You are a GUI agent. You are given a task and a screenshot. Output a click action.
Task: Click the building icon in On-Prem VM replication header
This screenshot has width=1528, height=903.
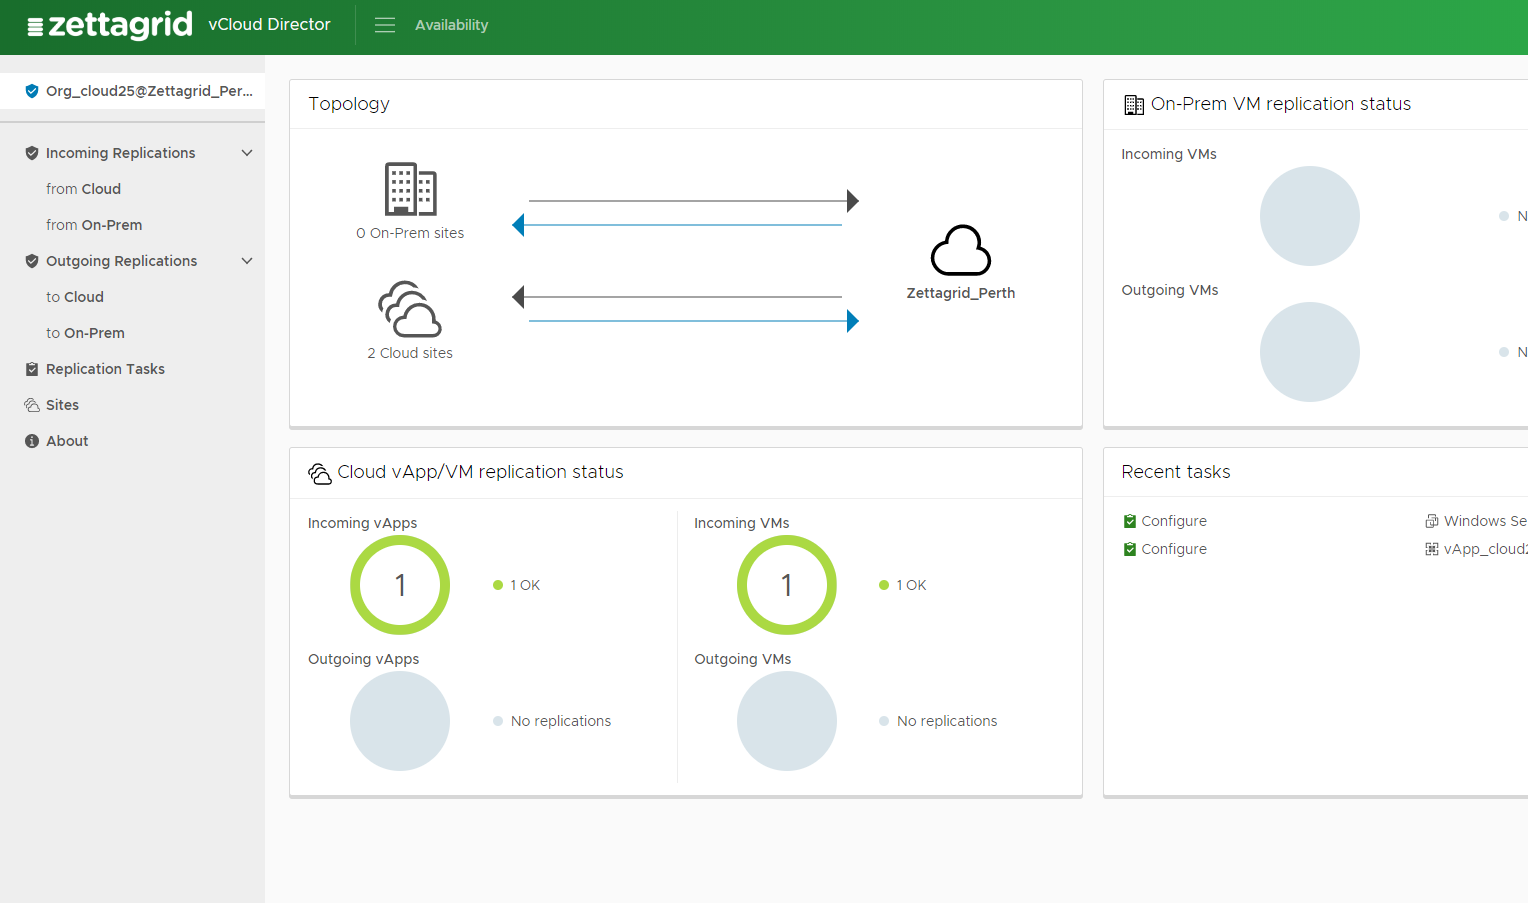pos(1134,103)
